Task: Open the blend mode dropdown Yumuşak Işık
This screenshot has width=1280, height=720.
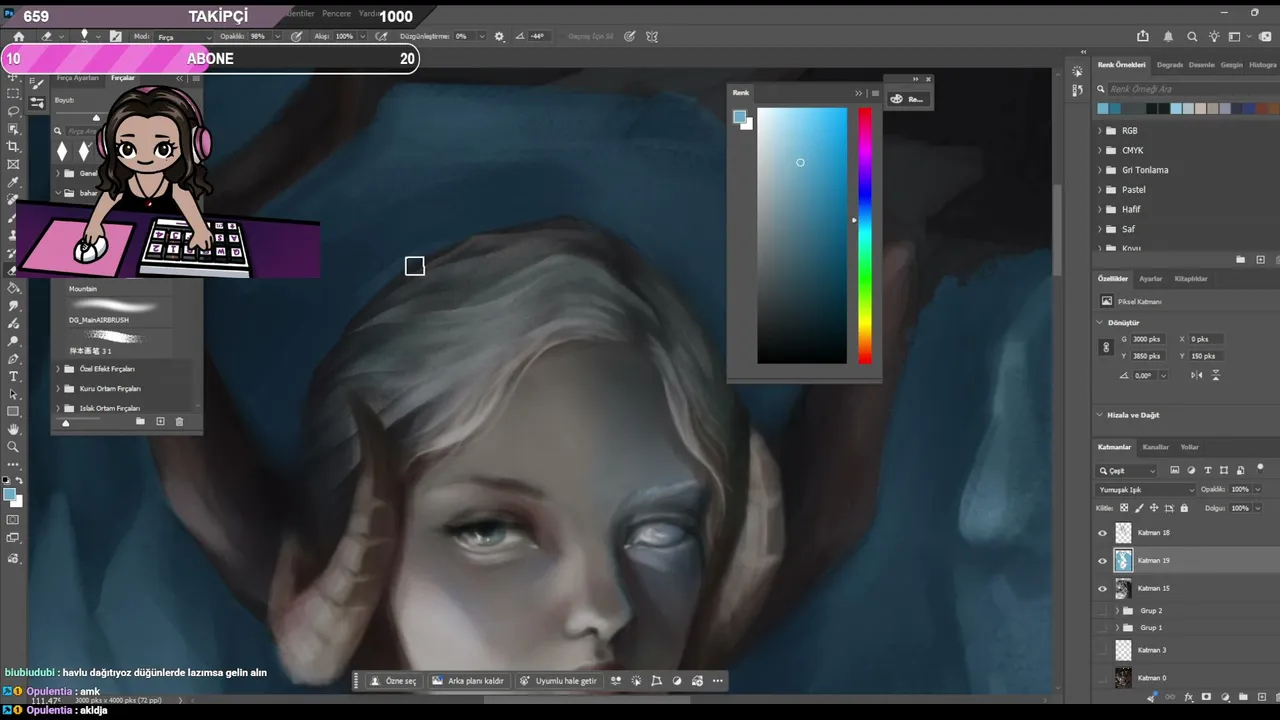Action: pyautogui.click(x=1146, y=490)
